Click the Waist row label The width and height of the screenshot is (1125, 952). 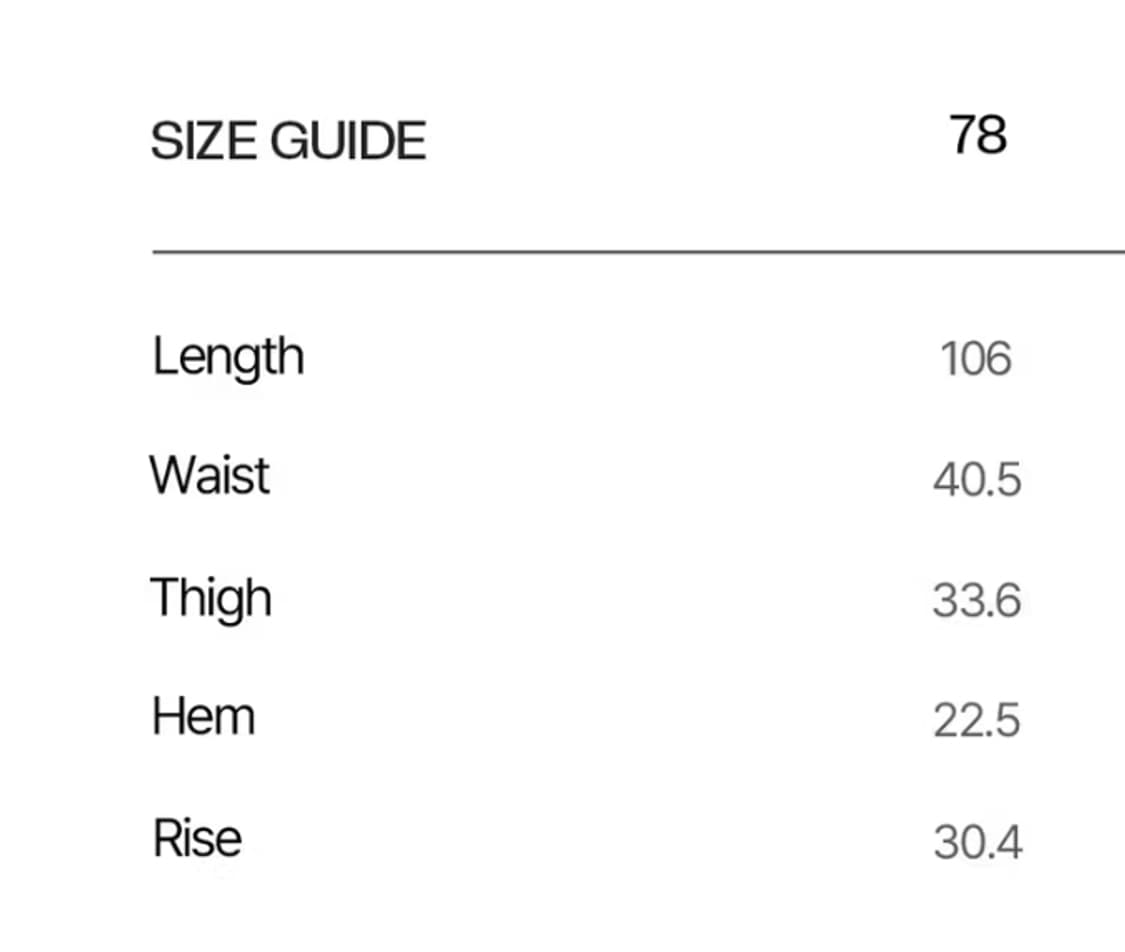(210, 475)
